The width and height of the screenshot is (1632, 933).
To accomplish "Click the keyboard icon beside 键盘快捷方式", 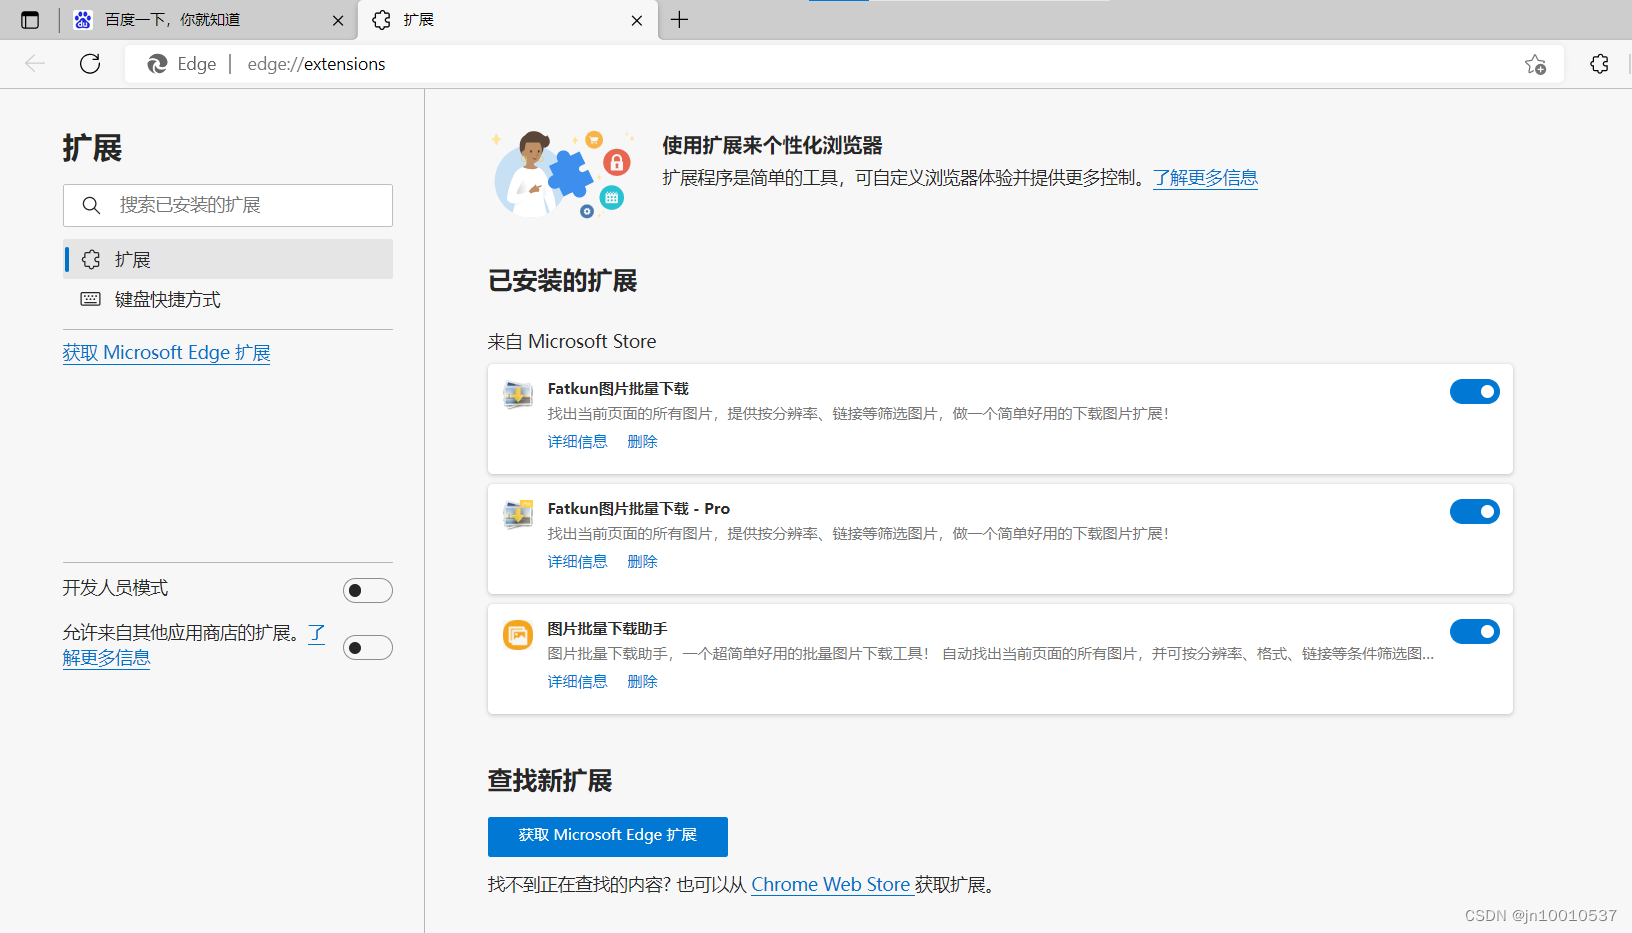I will tap(91, 299).
